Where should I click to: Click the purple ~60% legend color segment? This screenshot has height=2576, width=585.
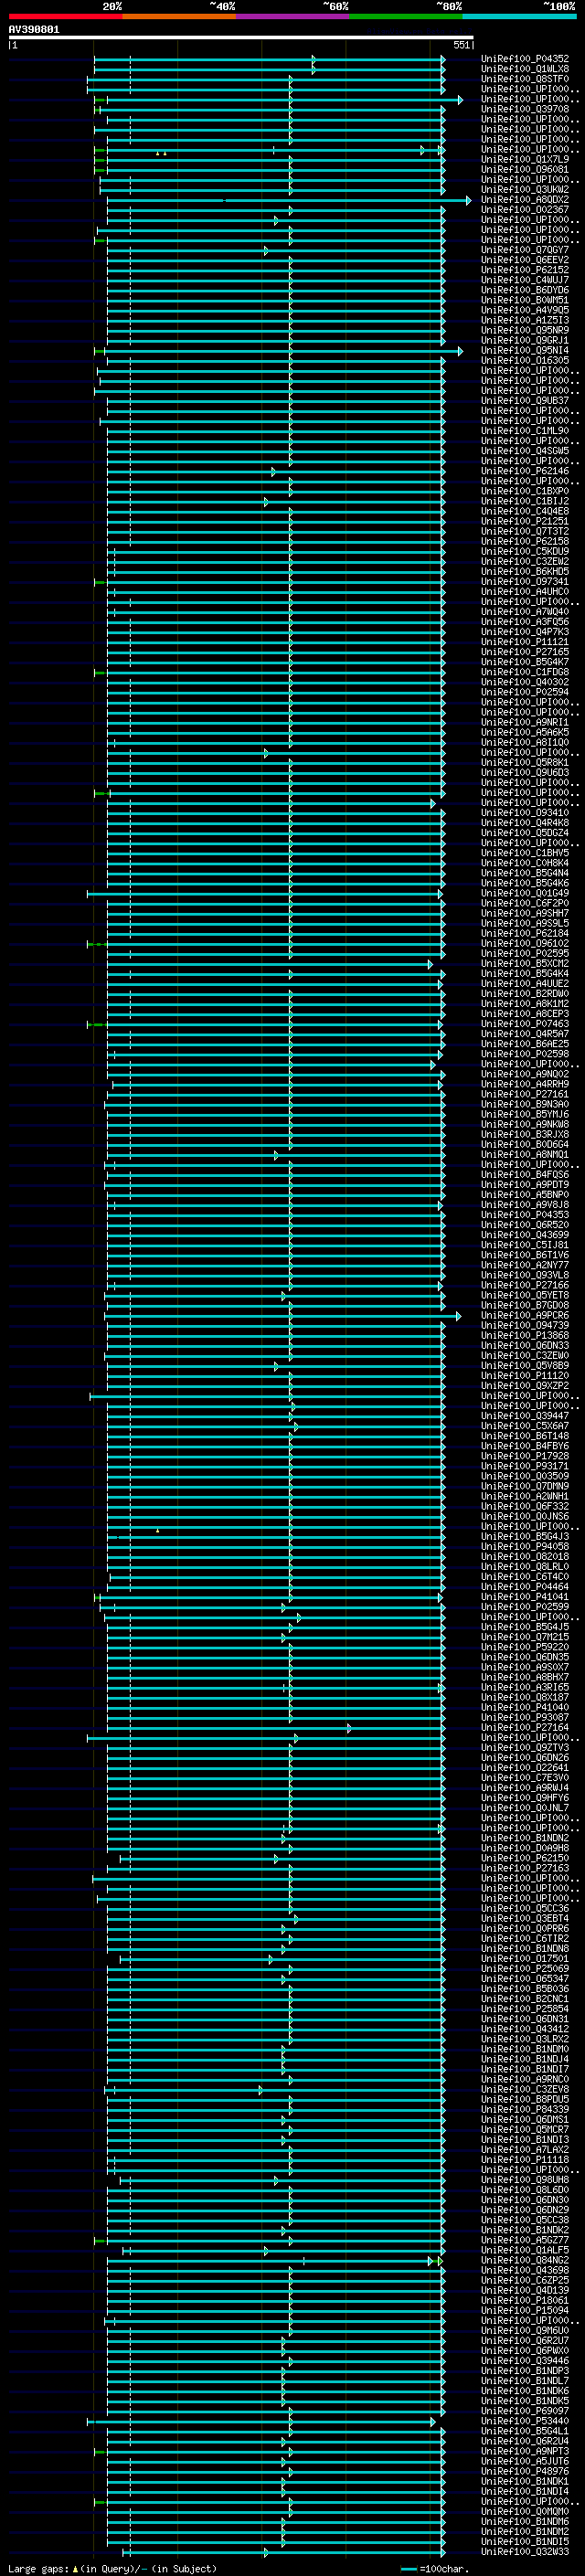click(293, 16)
